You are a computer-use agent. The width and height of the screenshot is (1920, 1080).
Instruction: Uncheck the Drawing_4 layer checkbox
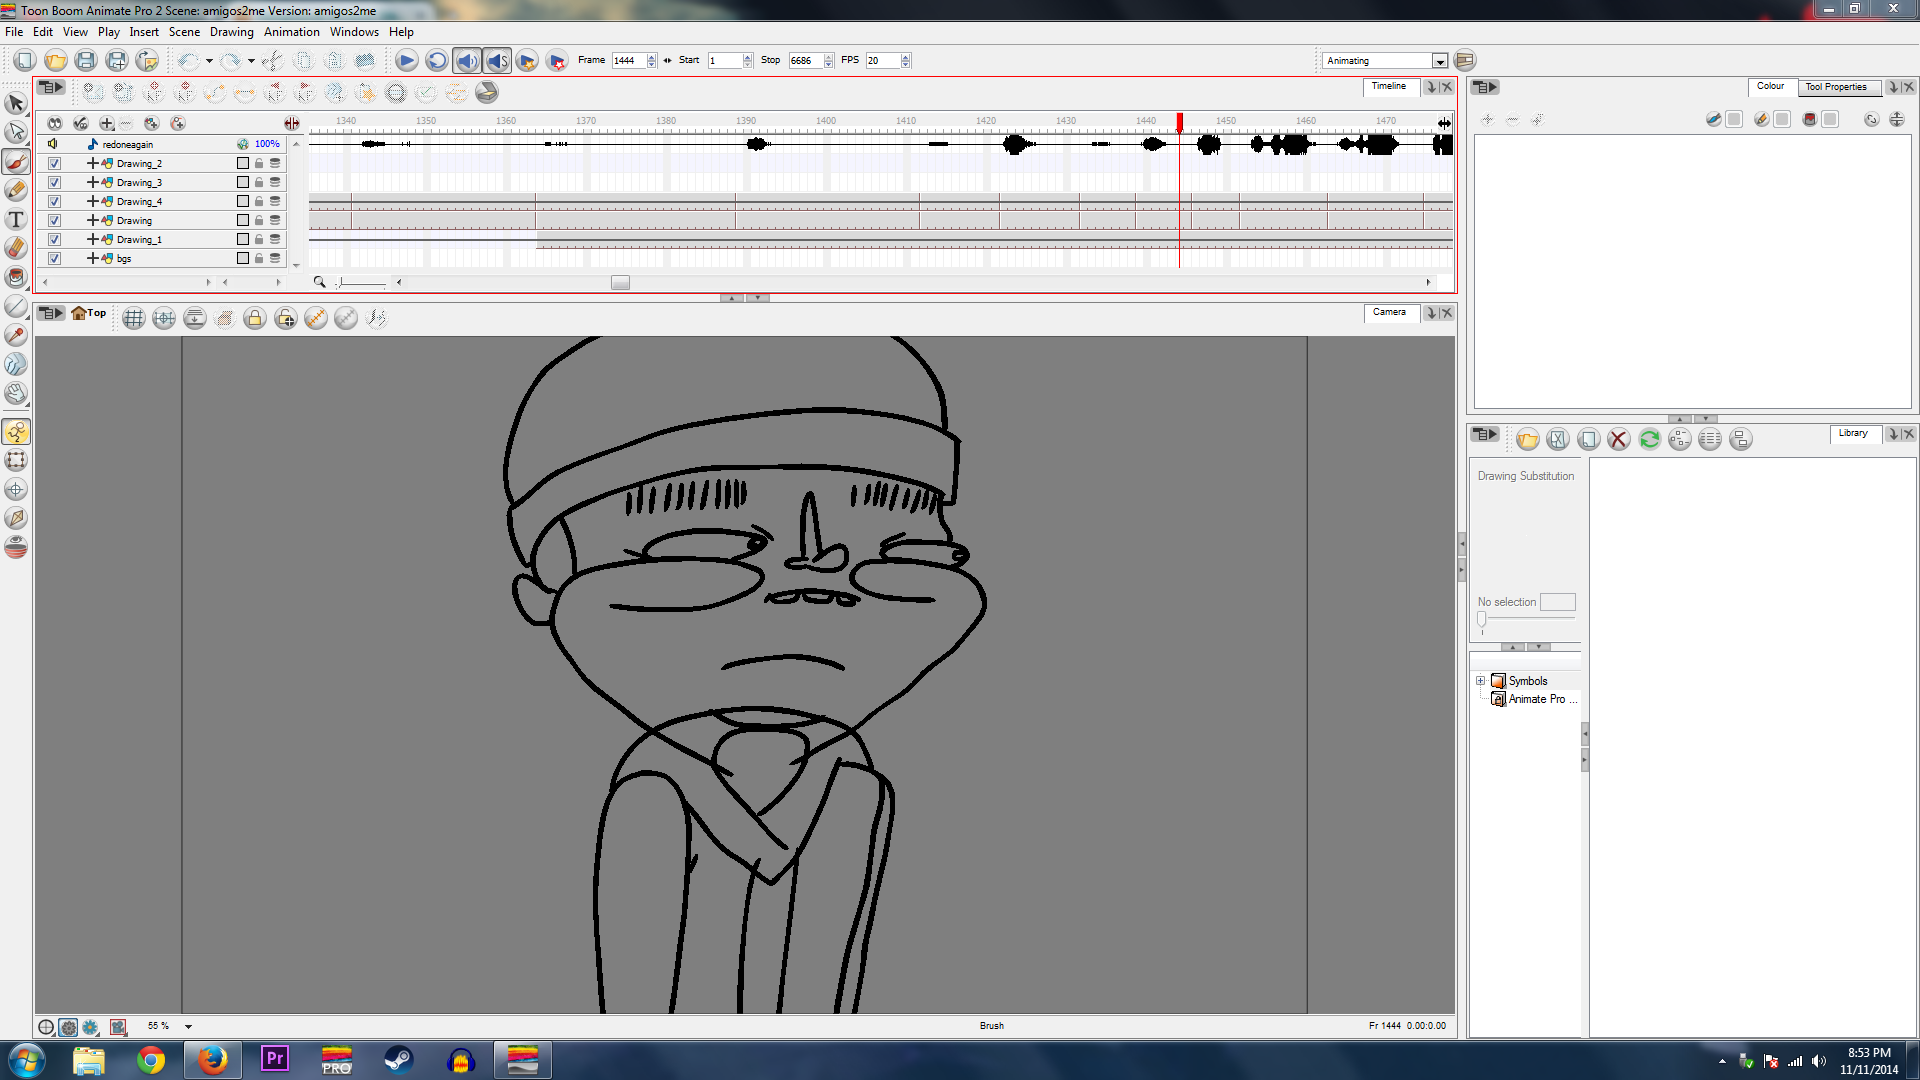54,201
